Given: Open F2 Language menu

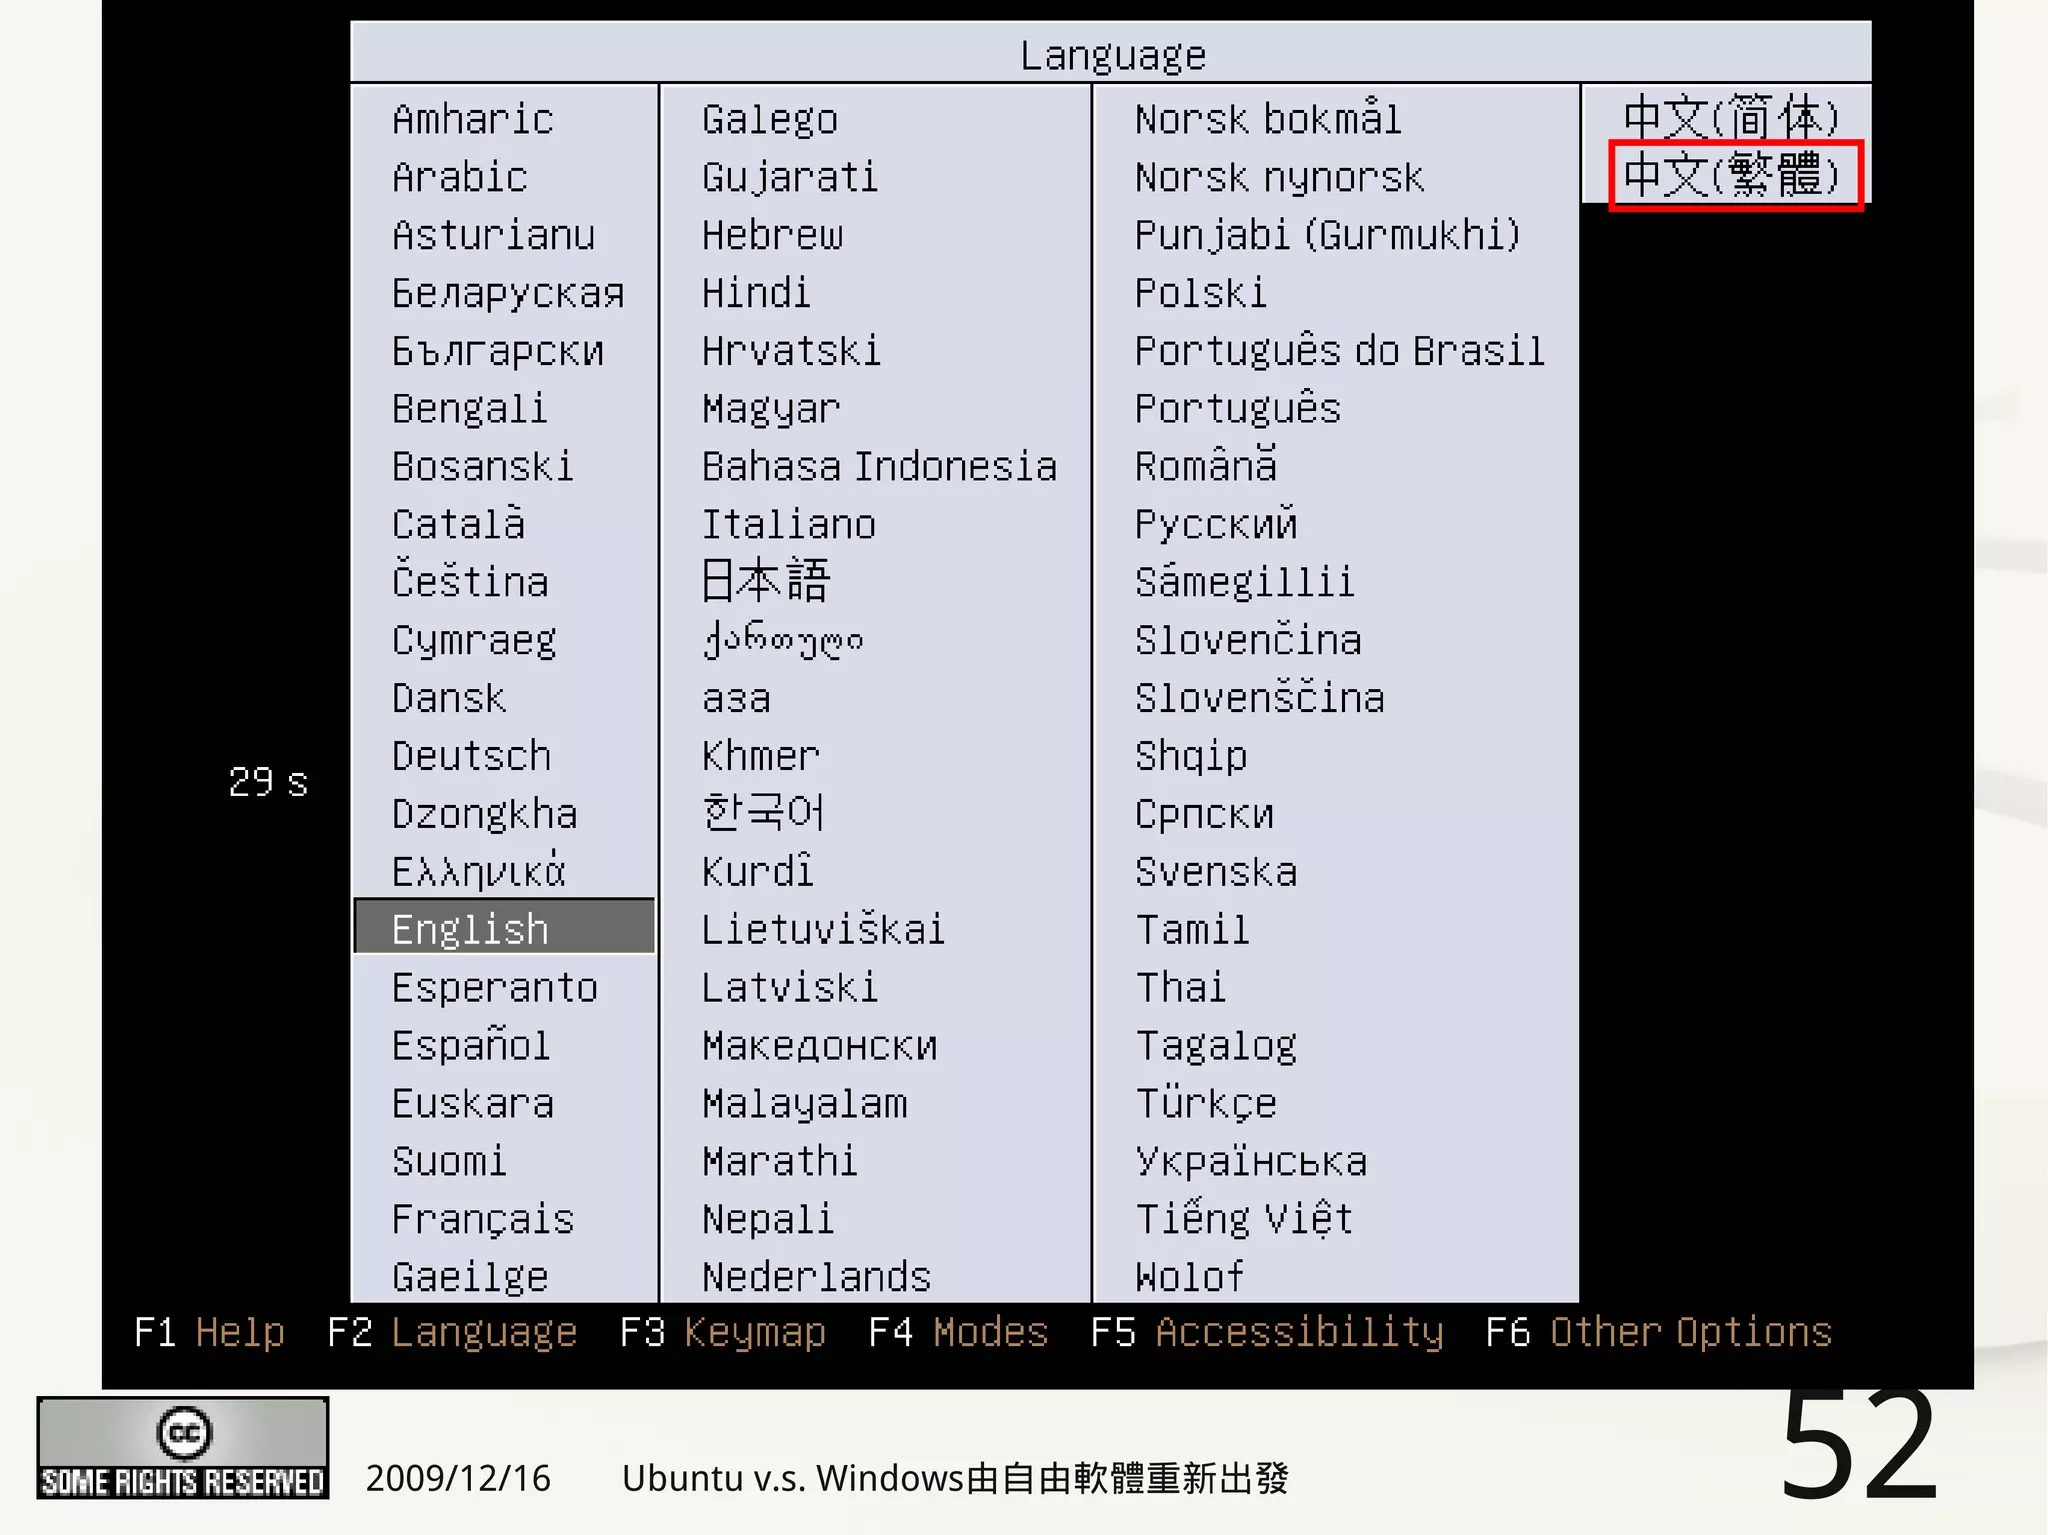Looking at the screenshot, I should [452, 1333].
